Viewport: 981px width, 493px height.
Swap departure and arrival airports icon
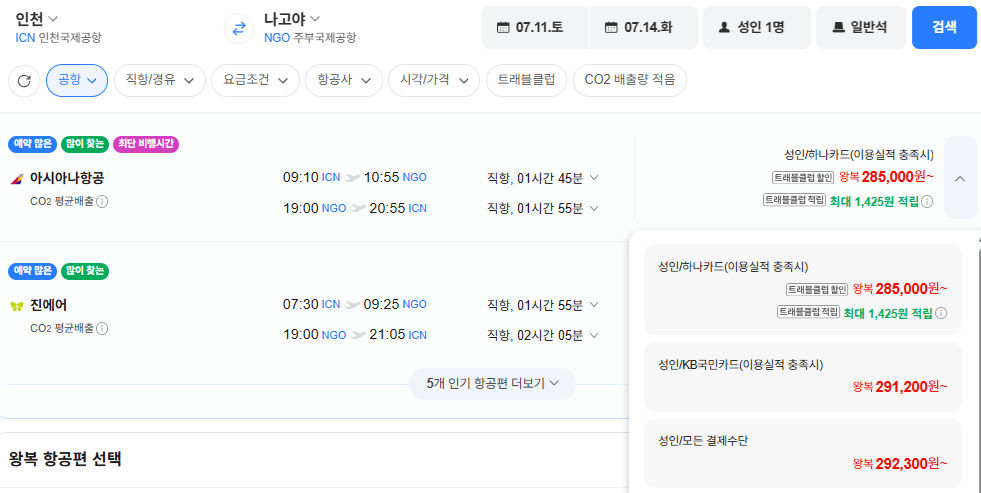(239, 28)
